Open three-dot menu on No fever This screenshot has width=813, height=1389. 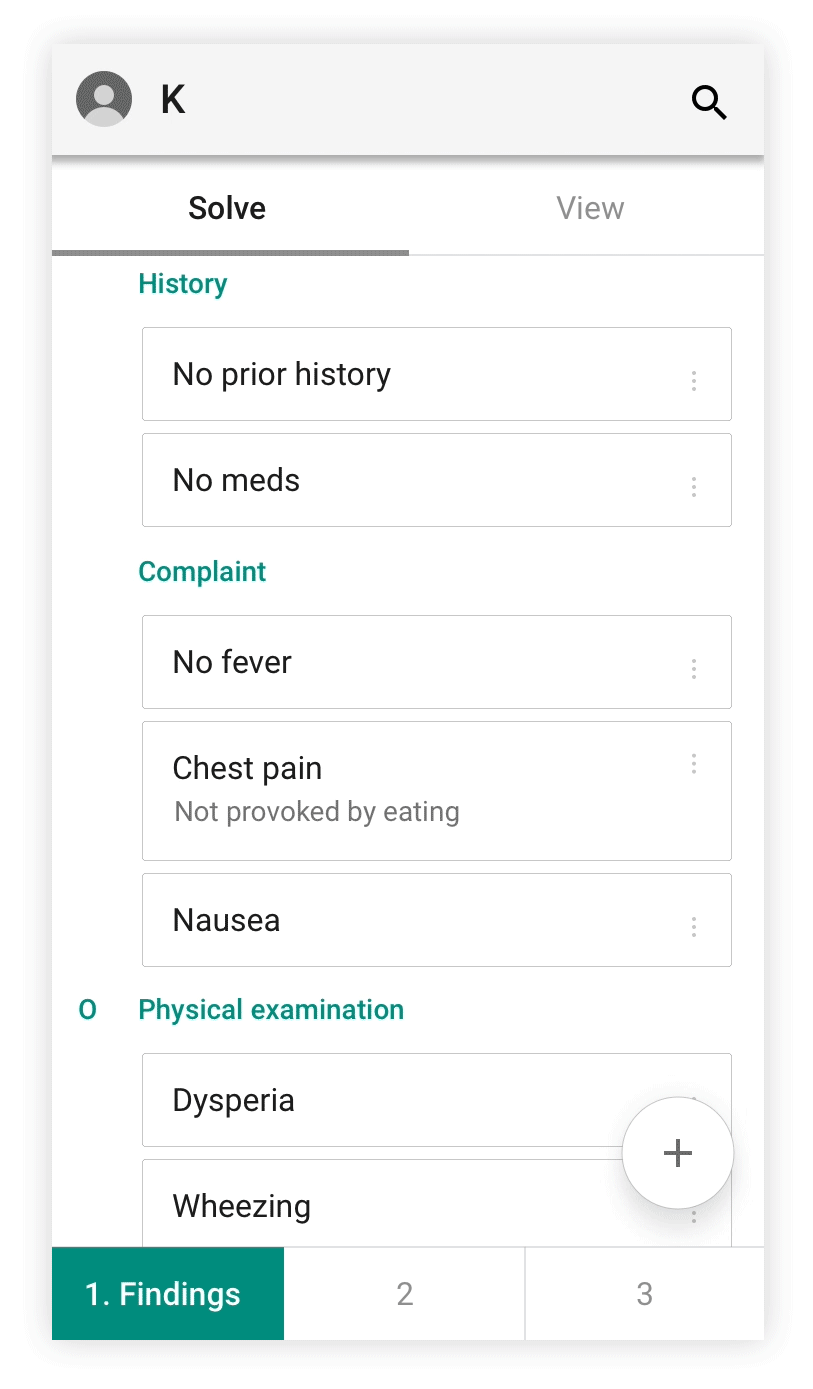click(694, 669)
